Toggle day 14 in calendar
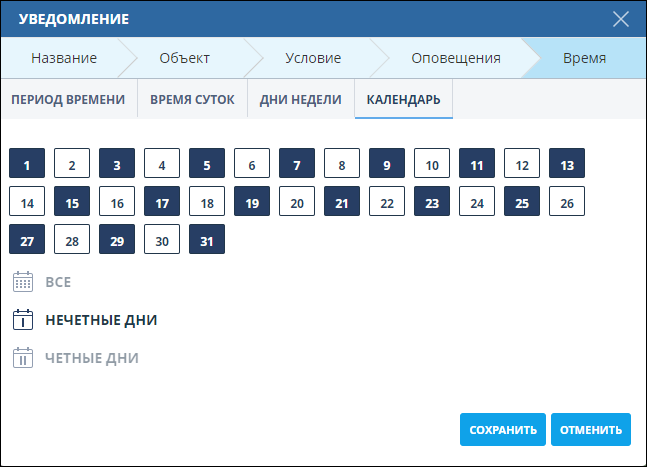This screenshot has height=467, width=647. tap(27, 201)
